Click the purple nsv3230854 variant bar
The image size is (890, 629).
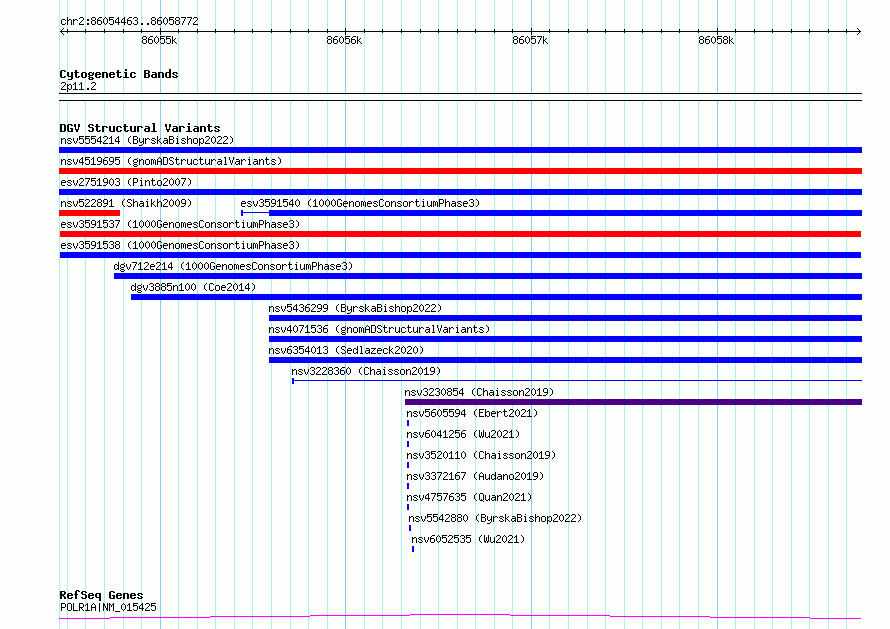pyautogui.click(x=633, y=402)
